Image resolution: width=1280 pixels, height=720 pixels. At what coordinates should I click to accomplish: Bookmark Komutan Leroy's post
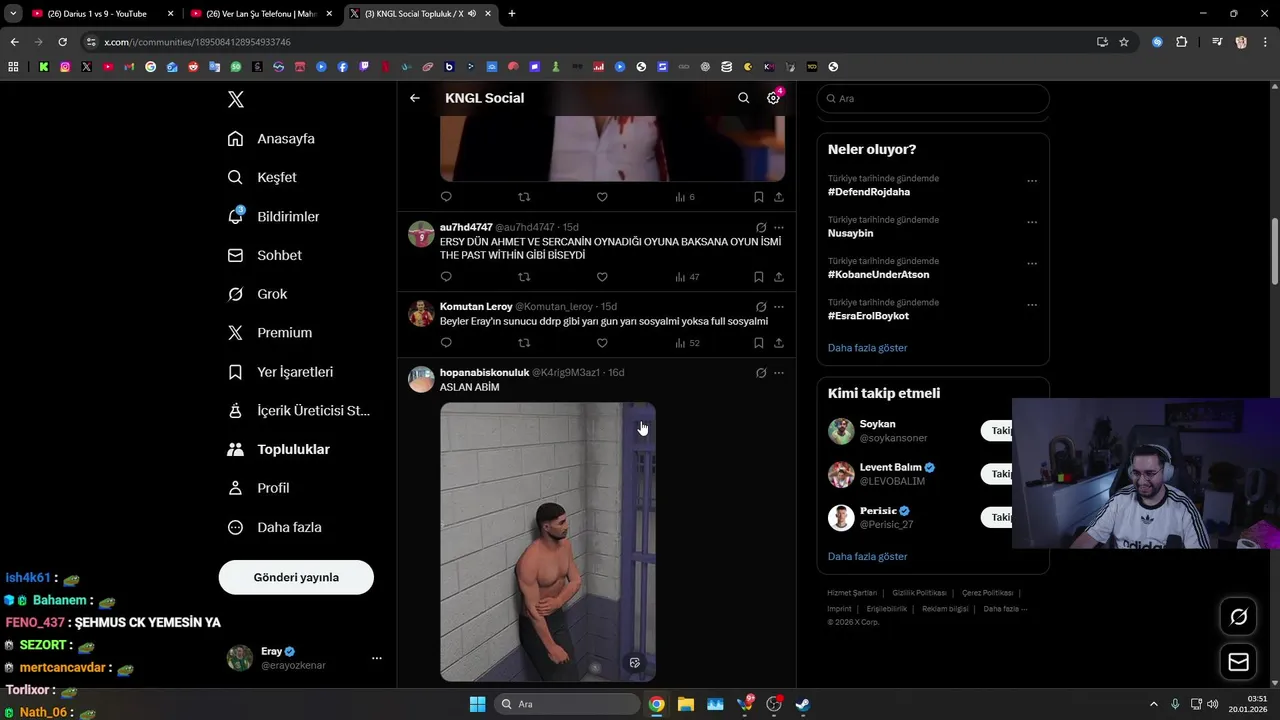[758, 343]
